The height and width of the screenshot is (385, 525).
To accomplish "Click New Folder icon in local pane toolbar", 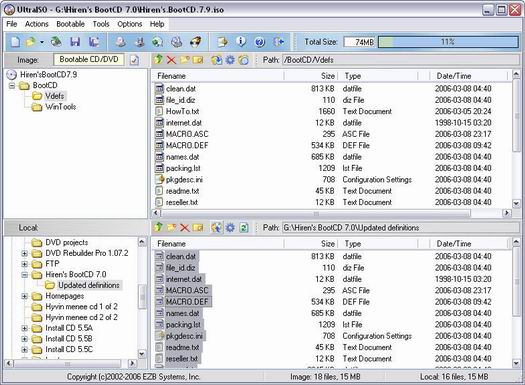I will tap(171, 228).
